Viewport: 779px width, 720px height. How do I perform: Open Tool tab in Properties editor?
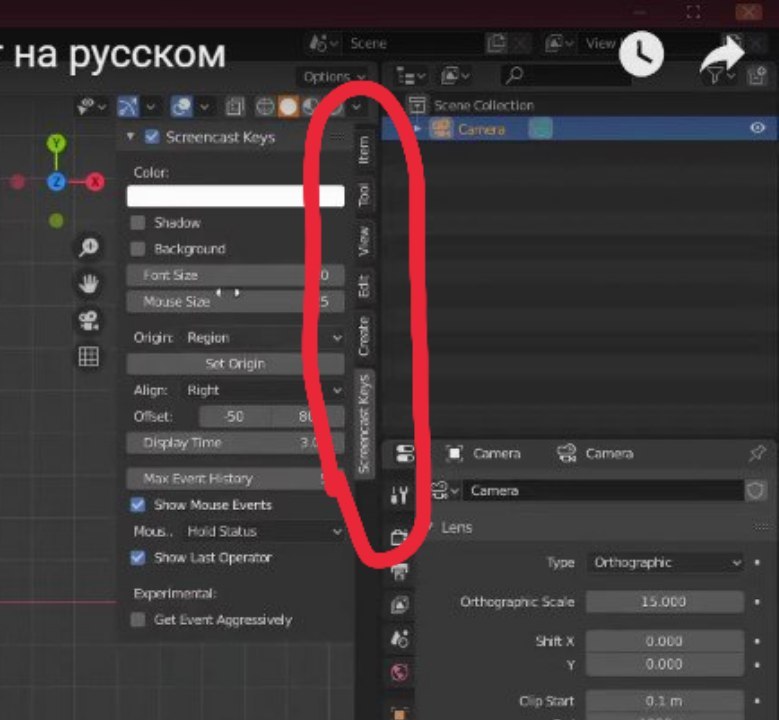tap(399, 494)
